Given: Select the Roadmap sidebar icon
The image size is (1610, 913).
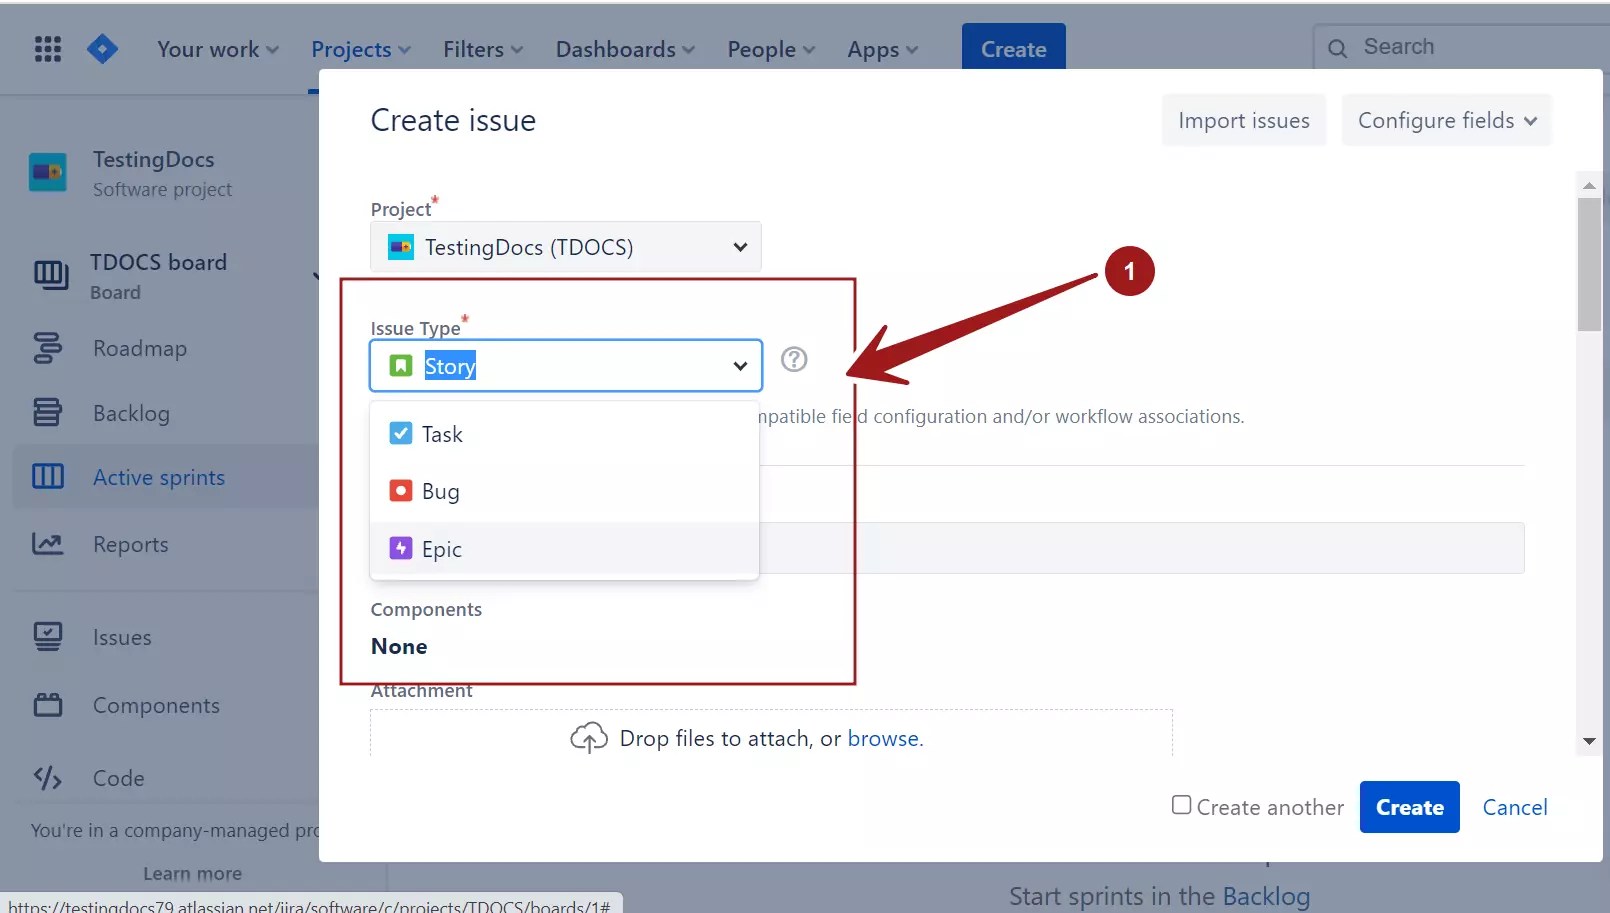Looking at the screenshot, I should click(47, 348).
